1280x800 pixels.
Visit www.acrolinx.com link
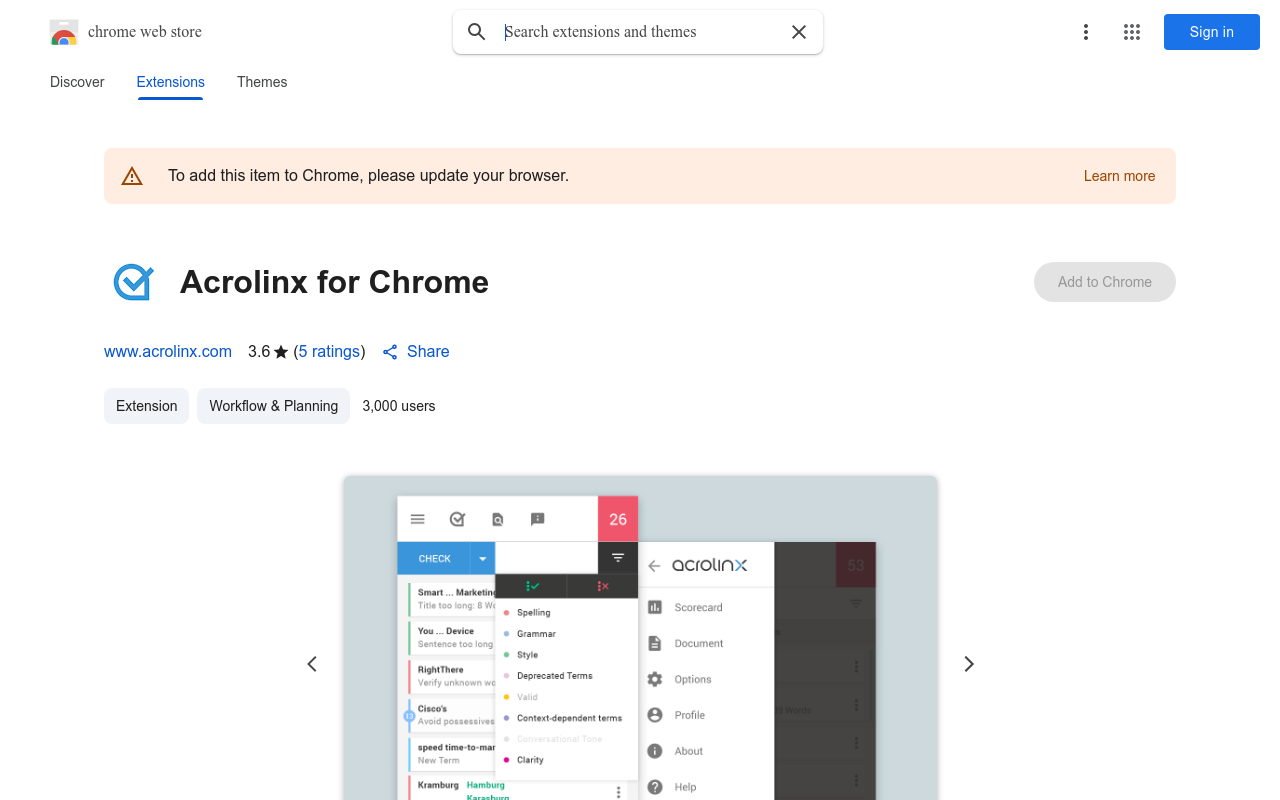click(168, 352)
